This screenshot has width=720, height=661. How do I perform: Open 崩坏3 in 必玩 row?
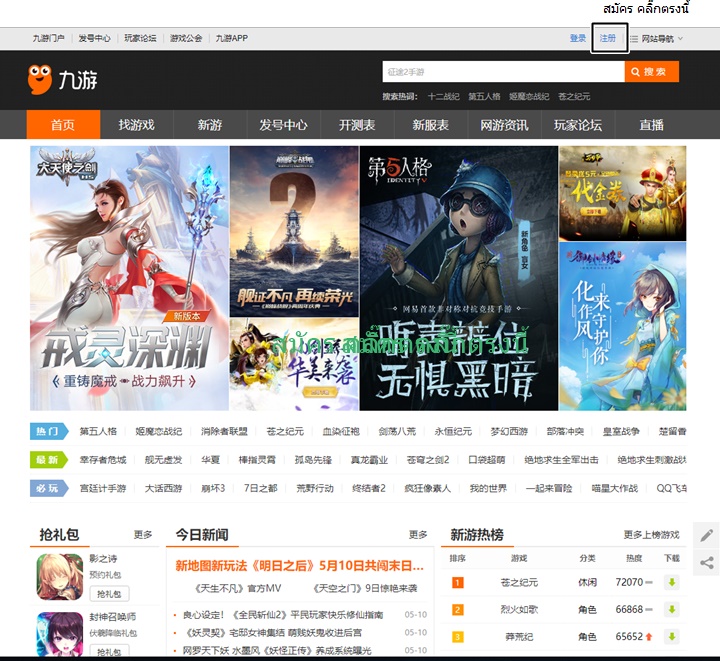(213, 488)
